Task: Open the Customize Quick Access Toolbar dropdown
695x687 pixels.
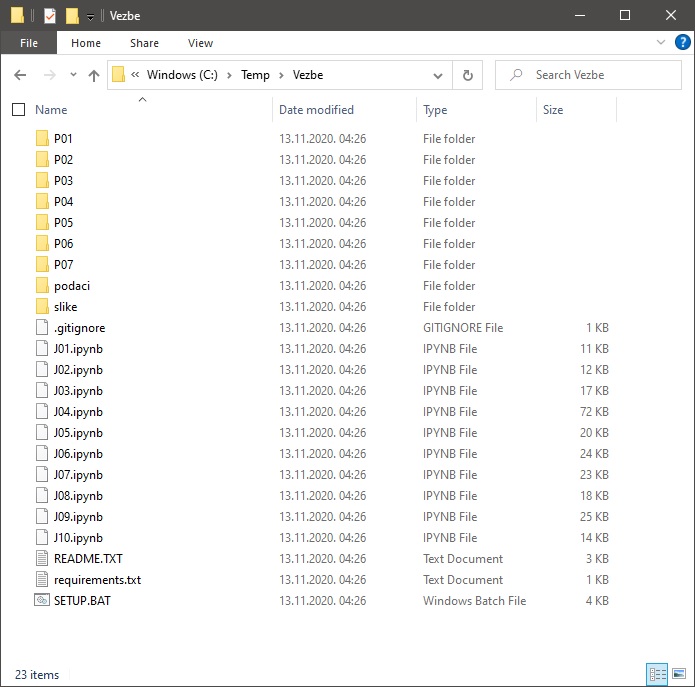Action: (90, 17)
